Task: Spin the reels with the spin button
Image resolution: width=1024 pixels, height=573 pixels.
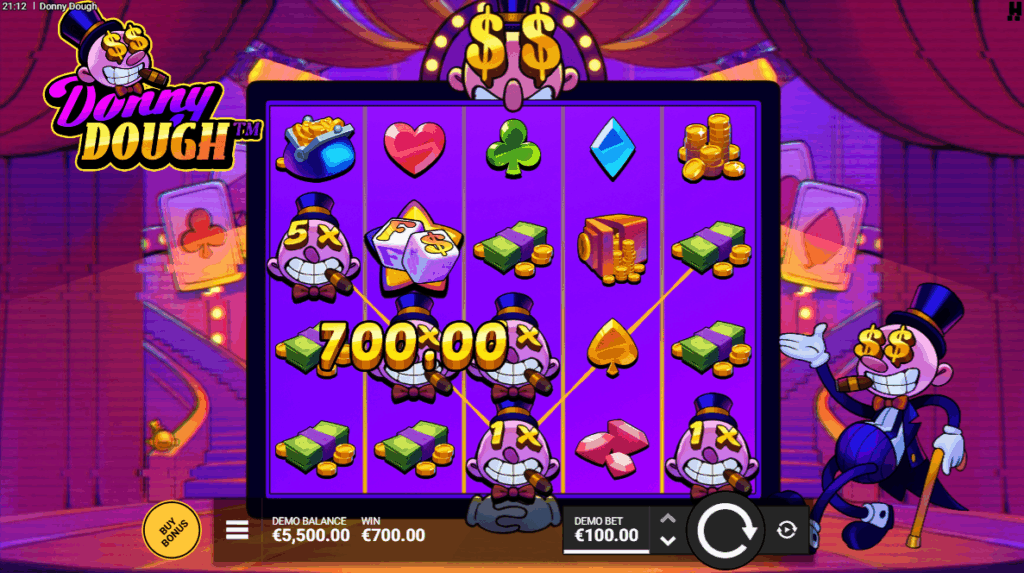Action: pos(726,531)
